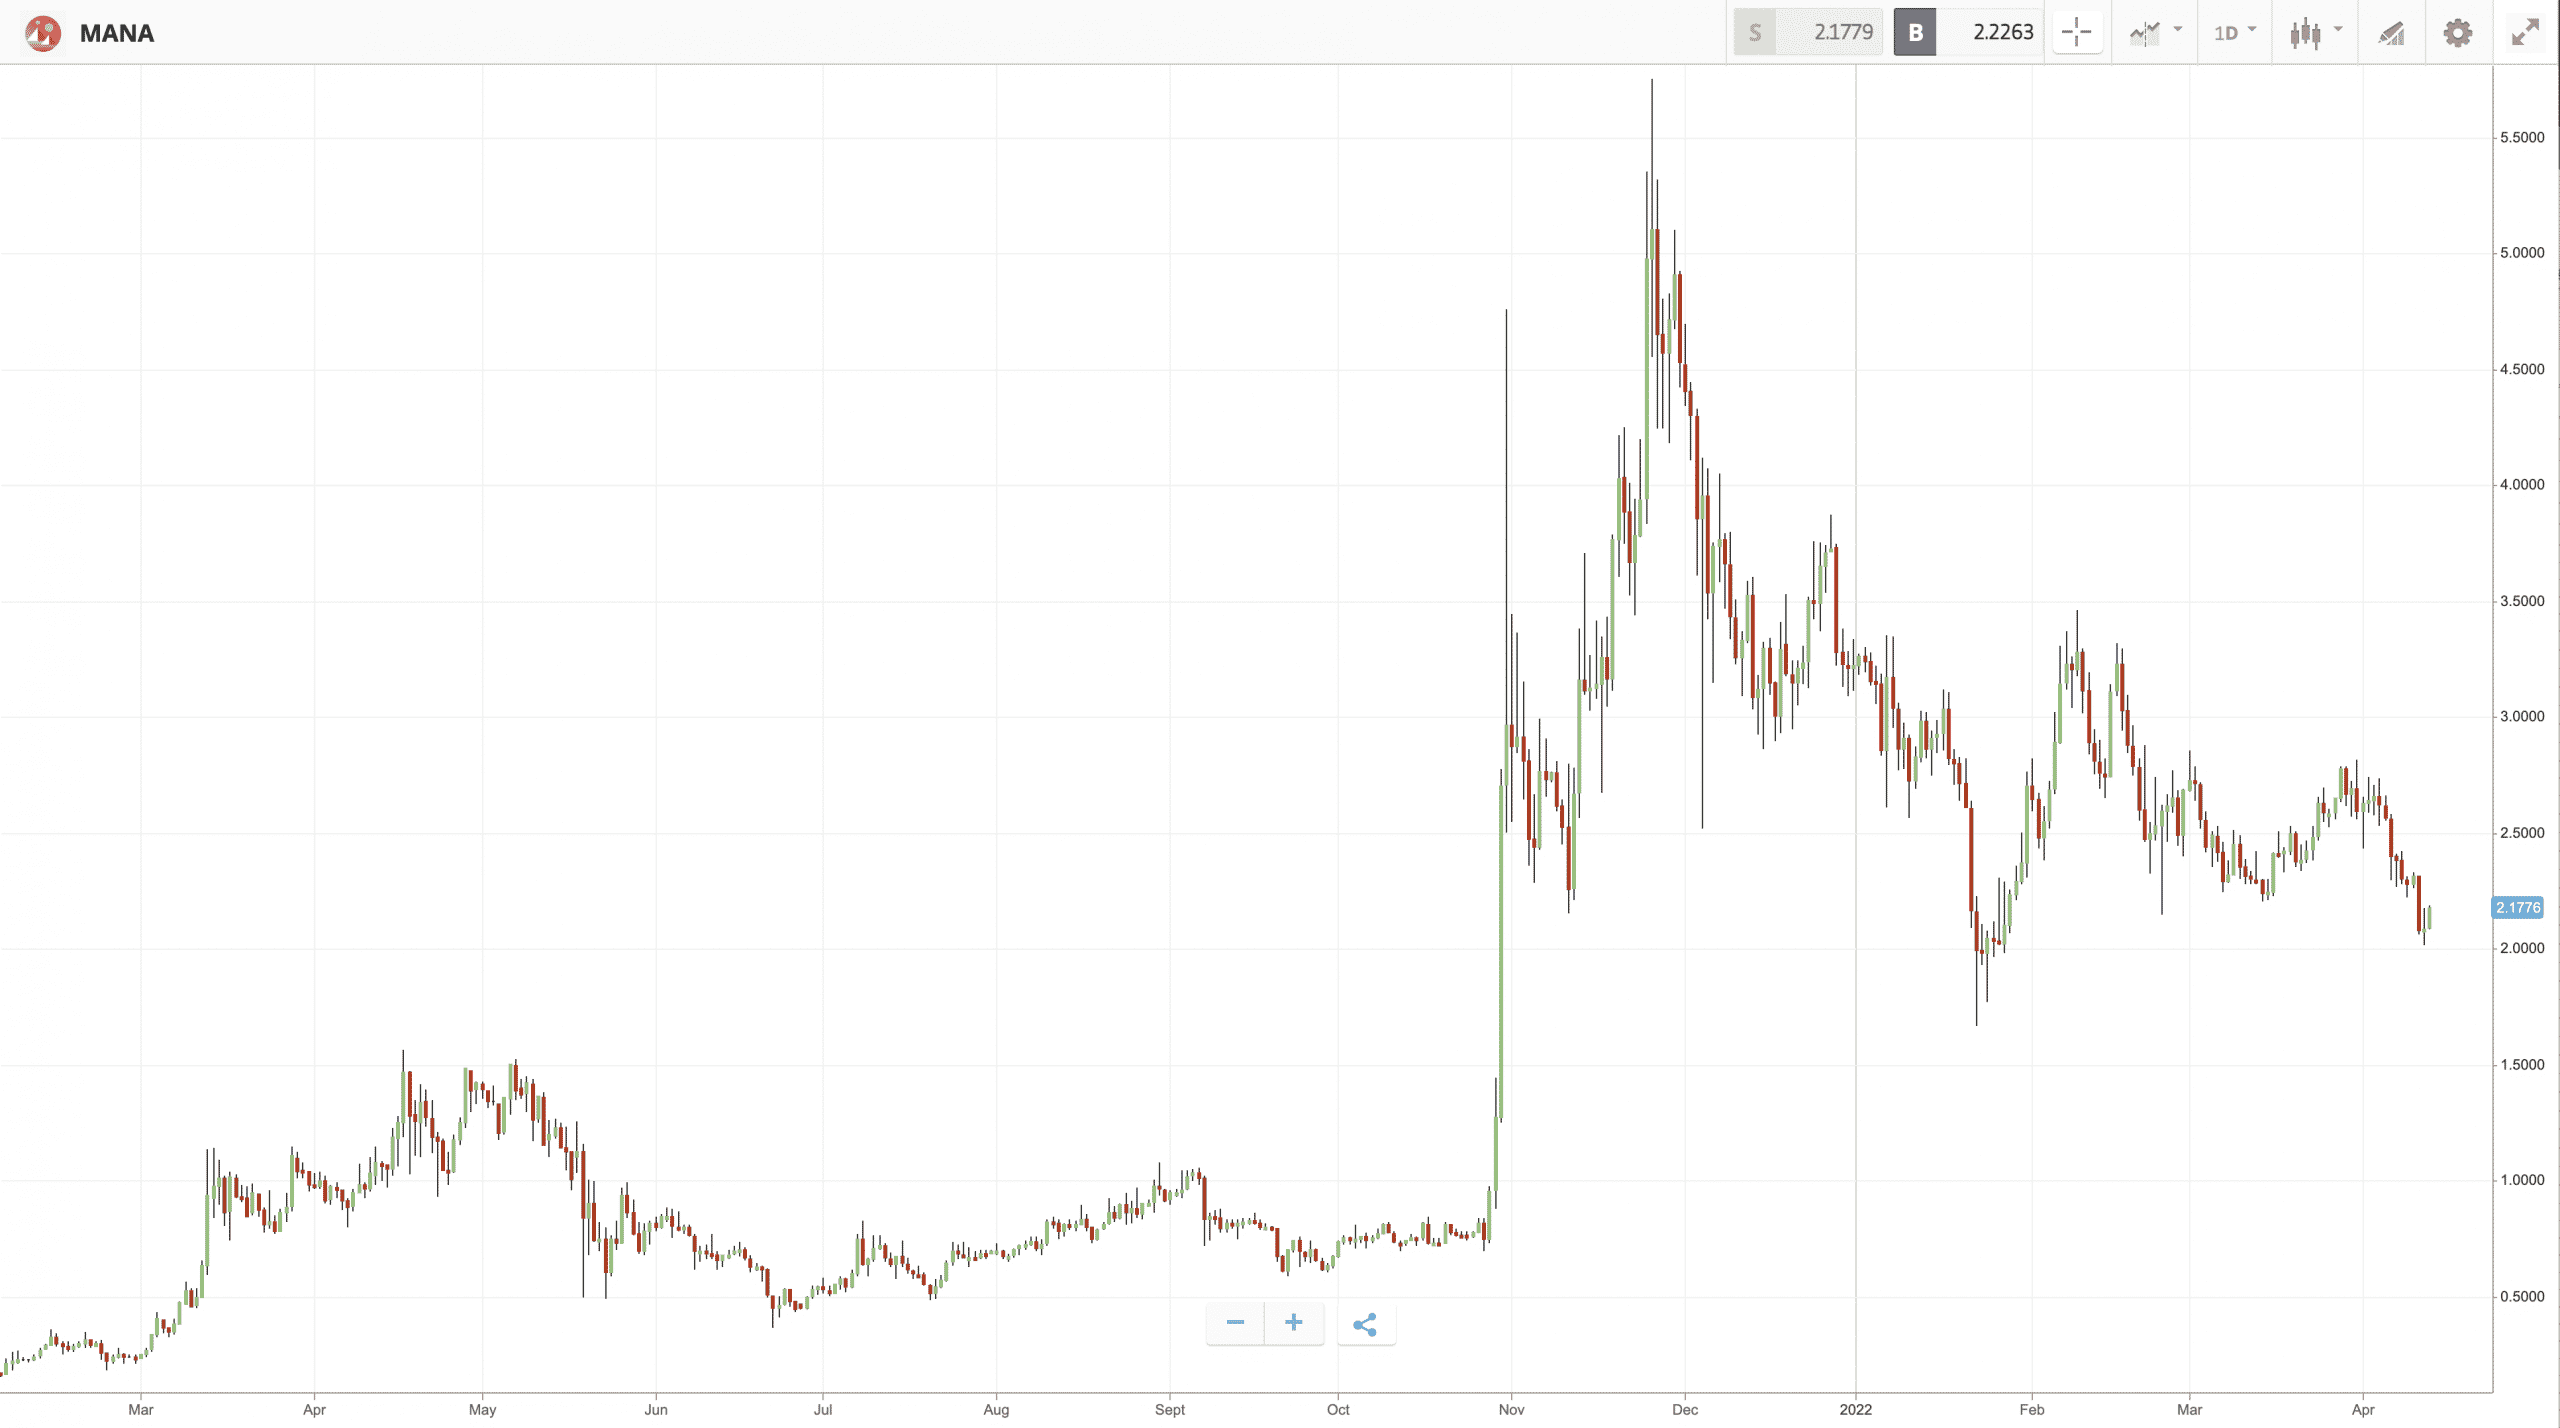
Task: Click the Jul date axis label
Action: tap(822, 1410)
